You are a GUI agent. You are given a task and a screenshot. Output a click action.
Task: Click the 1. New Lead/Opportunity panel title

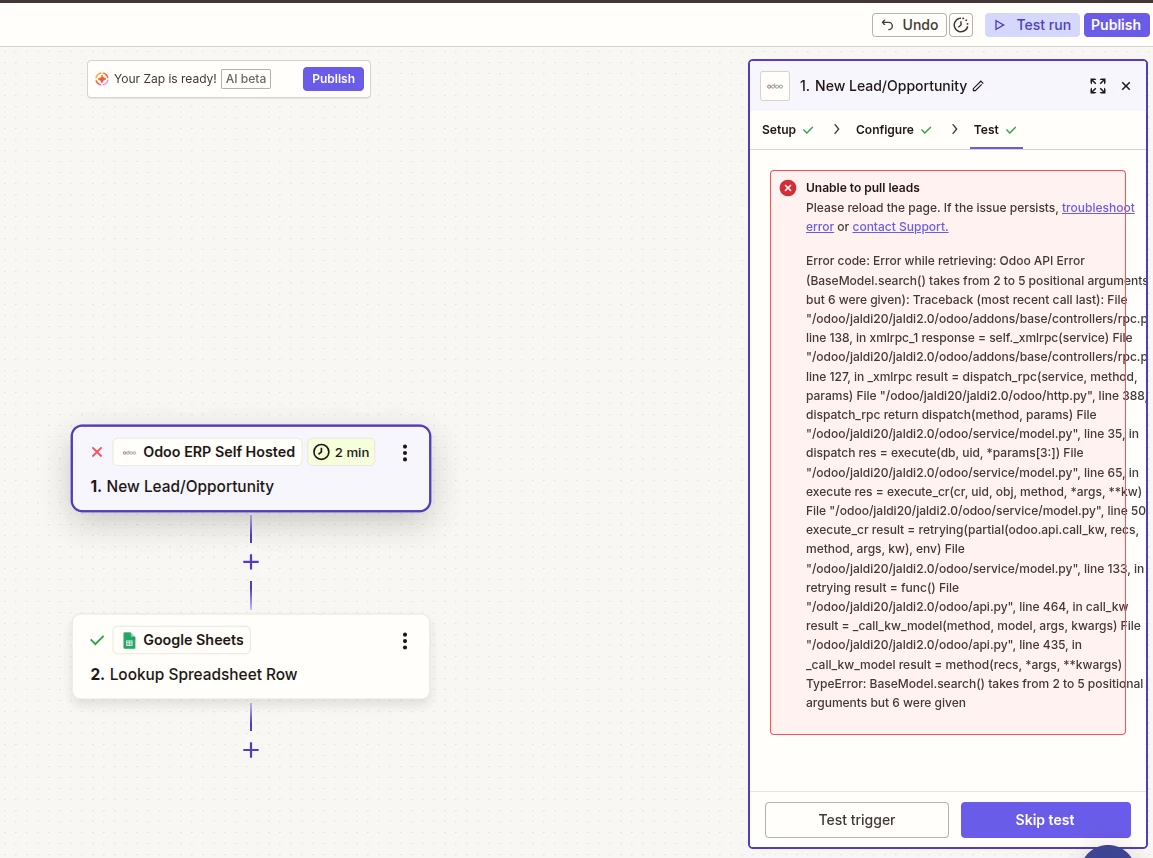[883, 86]
